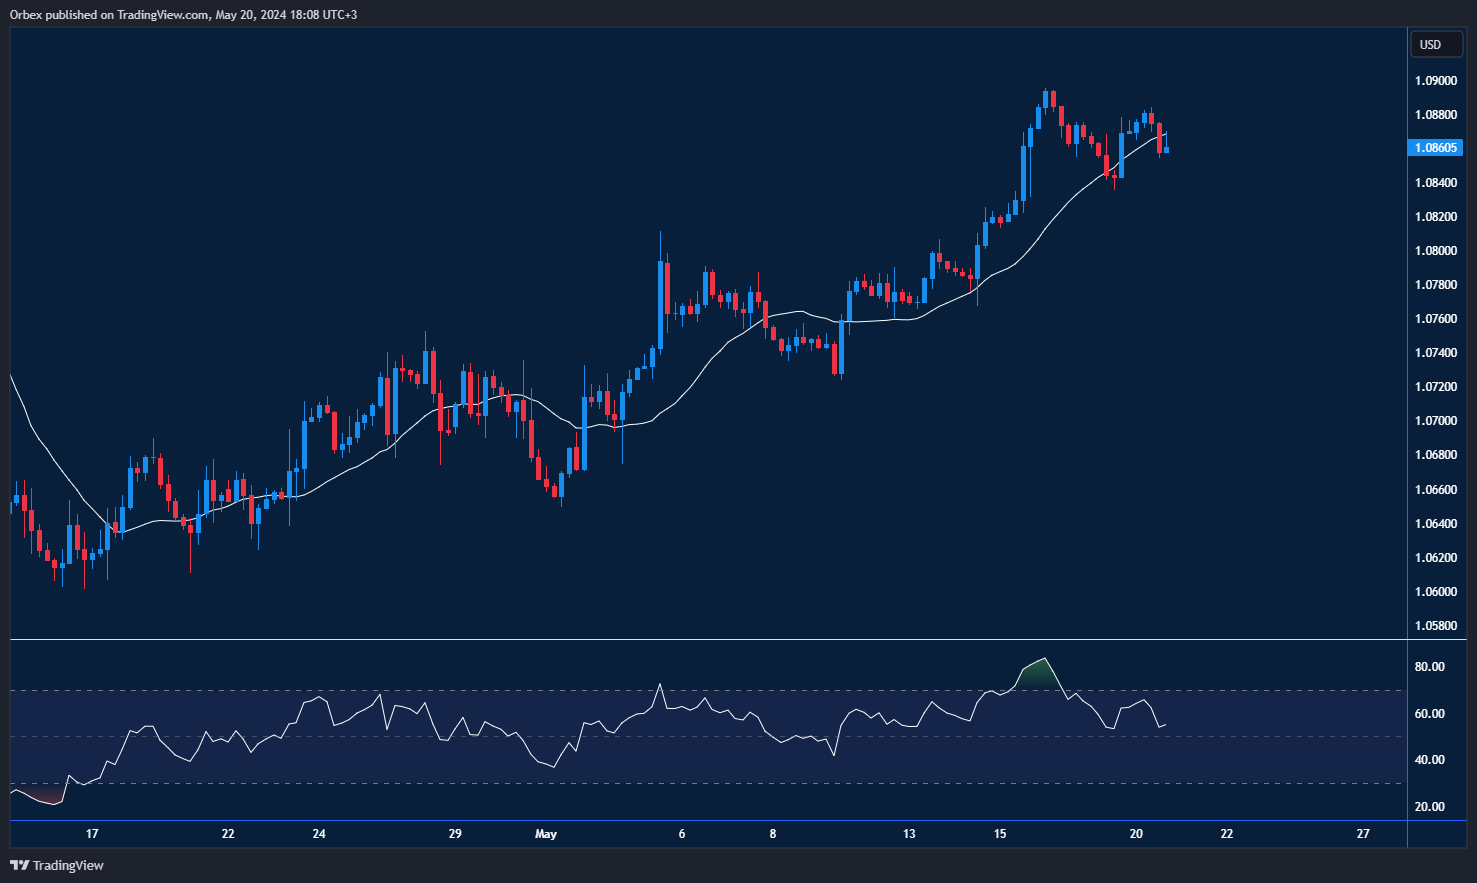The width and height of the screenshot is (1477, 883).
Task: Select the 60.00 level on RSI scale
Action: click(1429, 714)
